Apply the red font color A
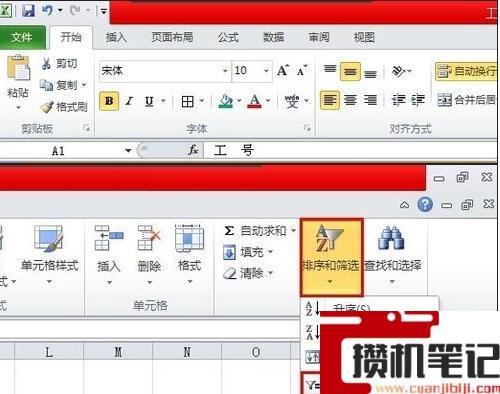This screenshot has height=394, width=500. click(255, 101)
